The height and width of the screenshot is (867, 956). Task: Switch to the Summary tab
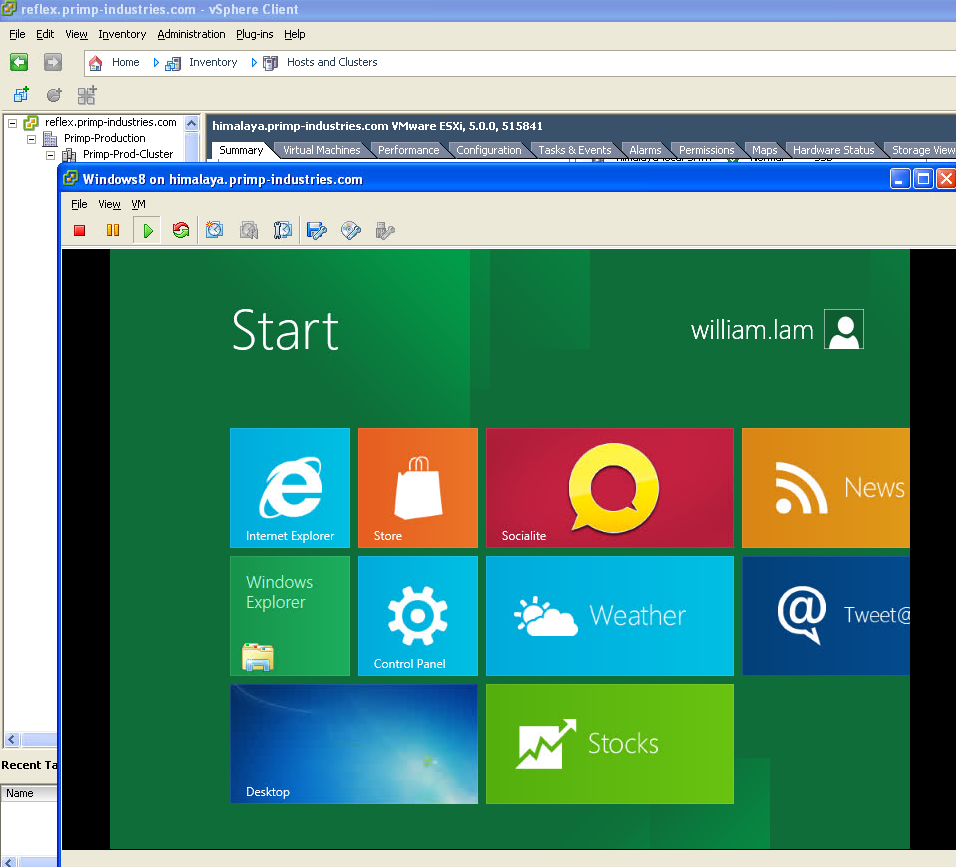coord(241,150)
